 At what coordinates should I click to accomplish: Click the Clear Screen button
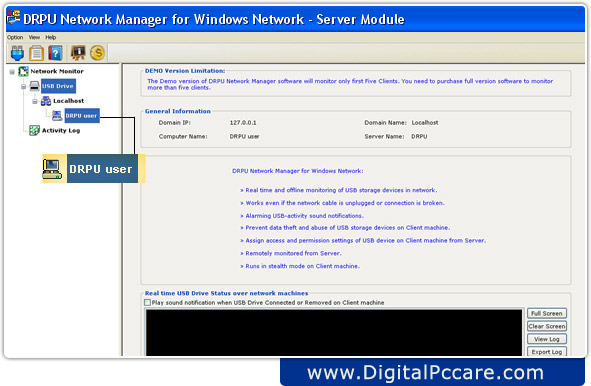coord(547,326)
